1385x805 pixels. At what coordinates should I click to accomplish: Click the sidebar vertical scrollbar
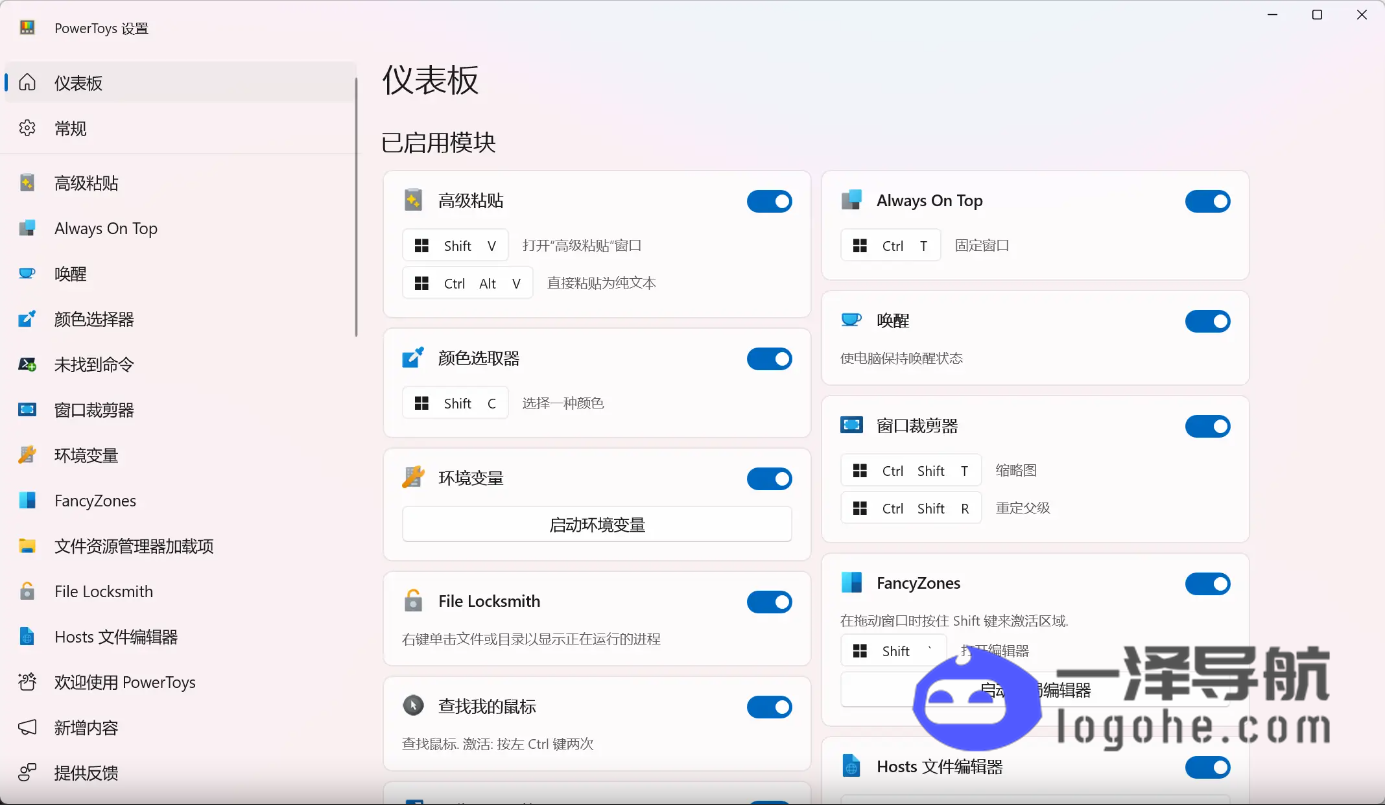pos(355,207)
